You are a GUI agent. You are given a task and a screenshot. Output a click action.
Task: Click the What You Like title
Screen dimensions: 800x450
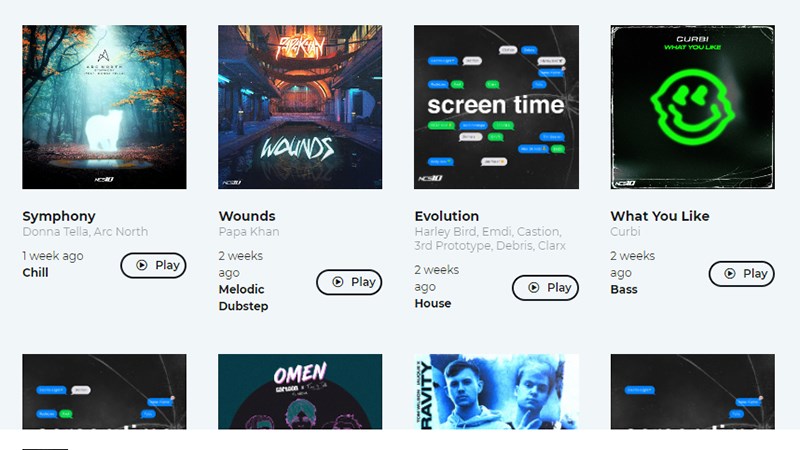tap(660, 216)
